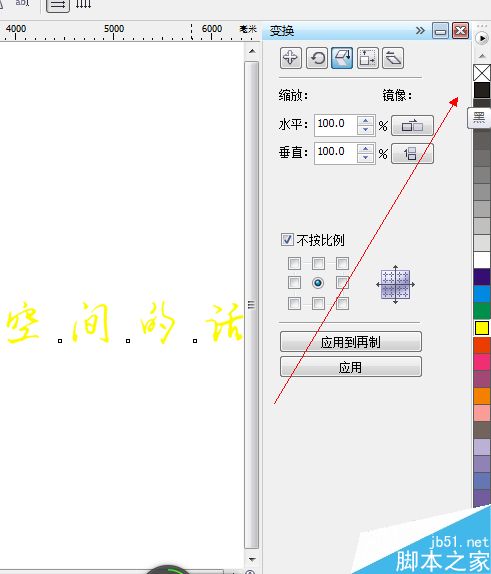The height and width of the screenshot is (574, 491).
Task: Select the Scale and Mirror transform tab
Action: (x=342, y=58)
